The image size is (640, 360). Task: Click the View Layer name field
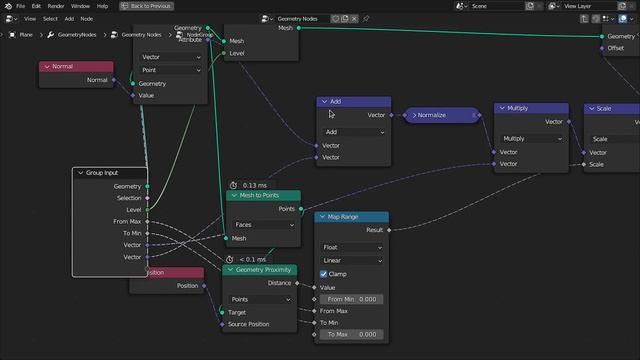pos(589,6)
